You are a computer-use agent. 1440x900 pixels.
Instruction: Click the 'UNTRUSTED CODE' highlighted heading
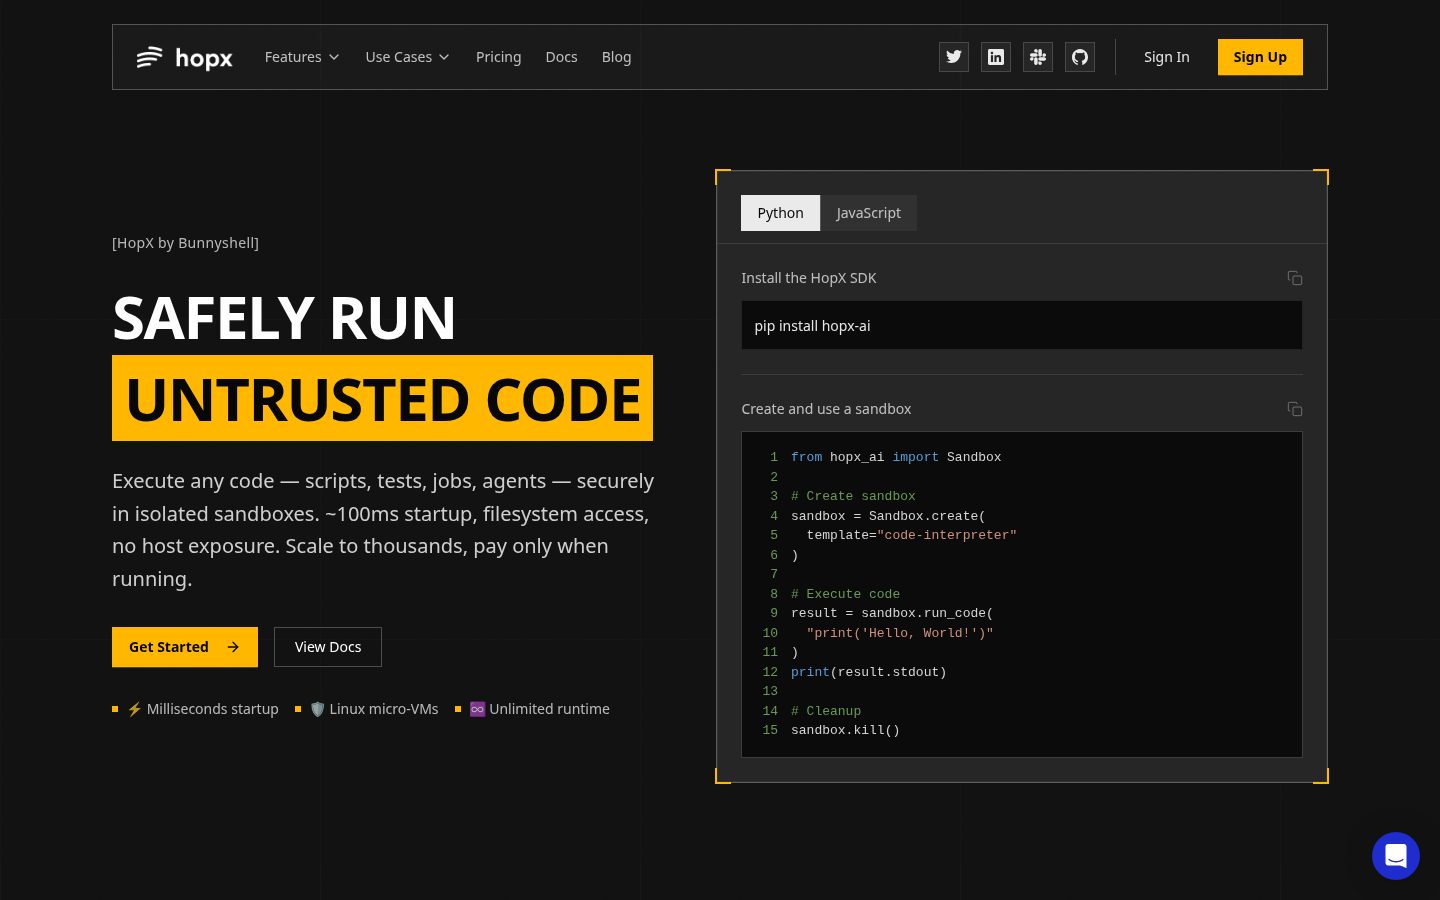(x=382, y=398)
